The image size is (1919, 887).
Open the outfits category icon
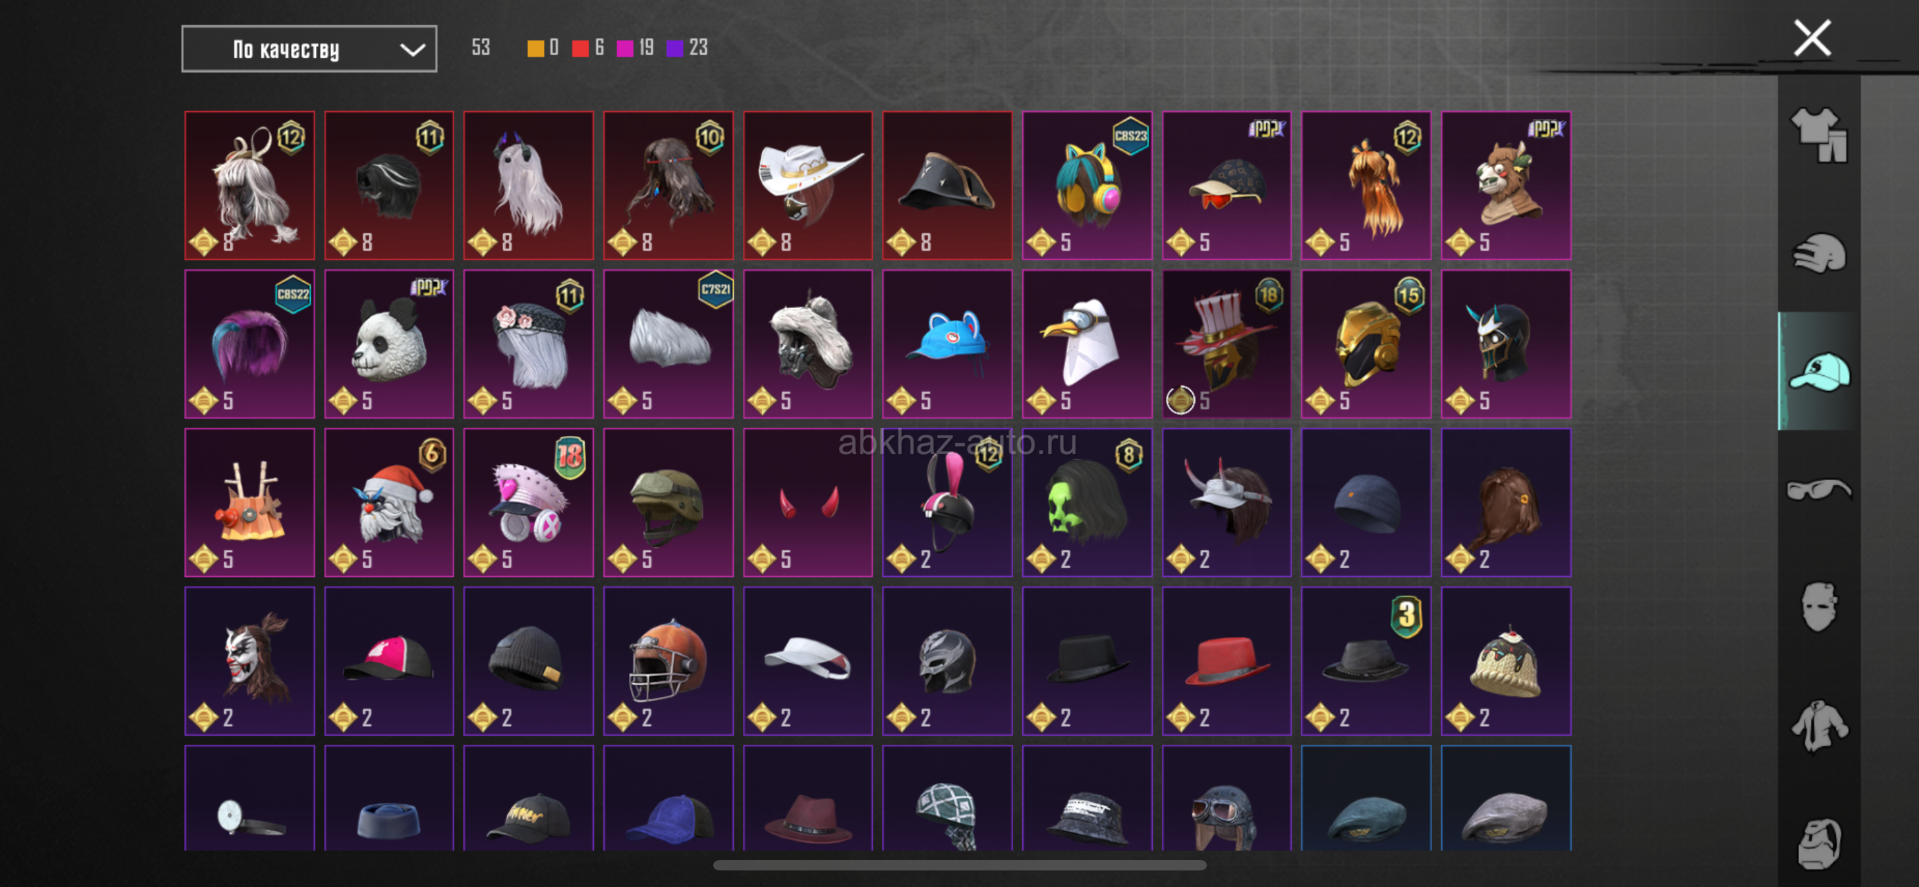[x=1819, y=135]
